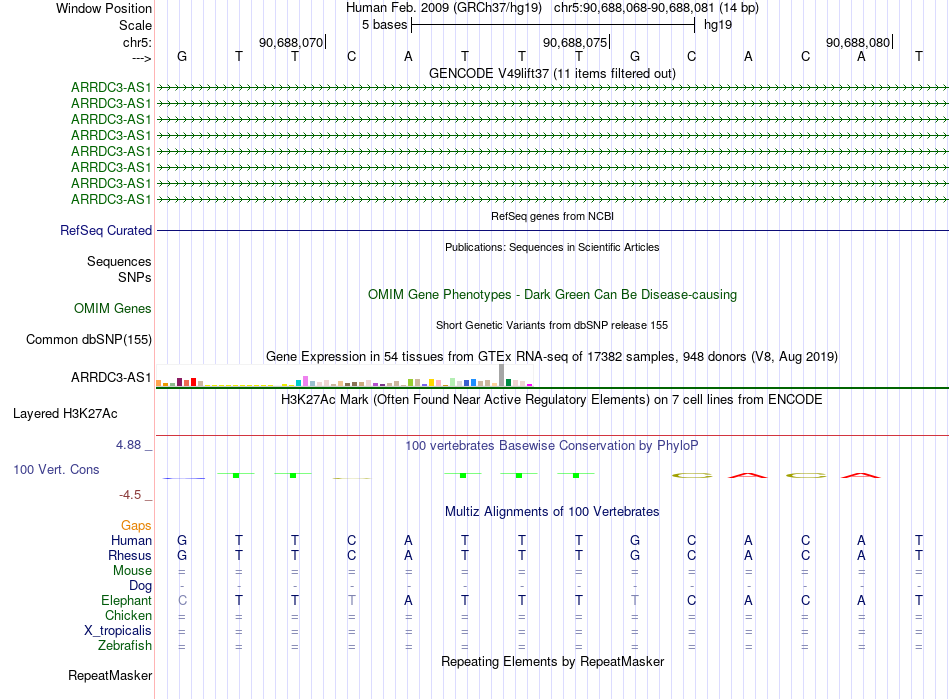The image size is (950, 699).
Task: Click the -4.5 phyloP lower scale value
Action: 130,495
